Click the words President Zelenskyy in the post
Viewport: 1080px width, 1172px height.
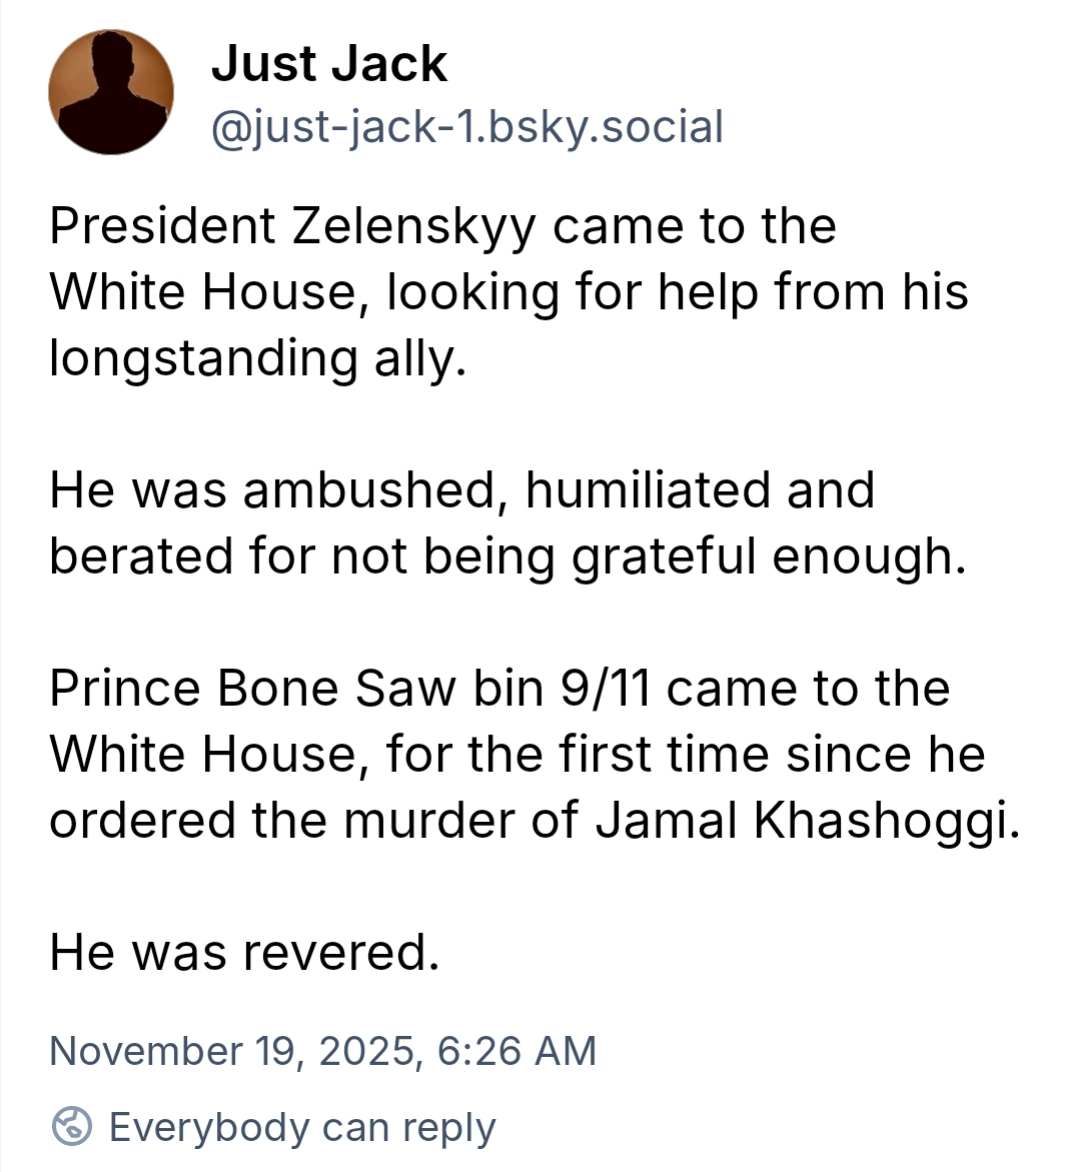click(293, 226)
